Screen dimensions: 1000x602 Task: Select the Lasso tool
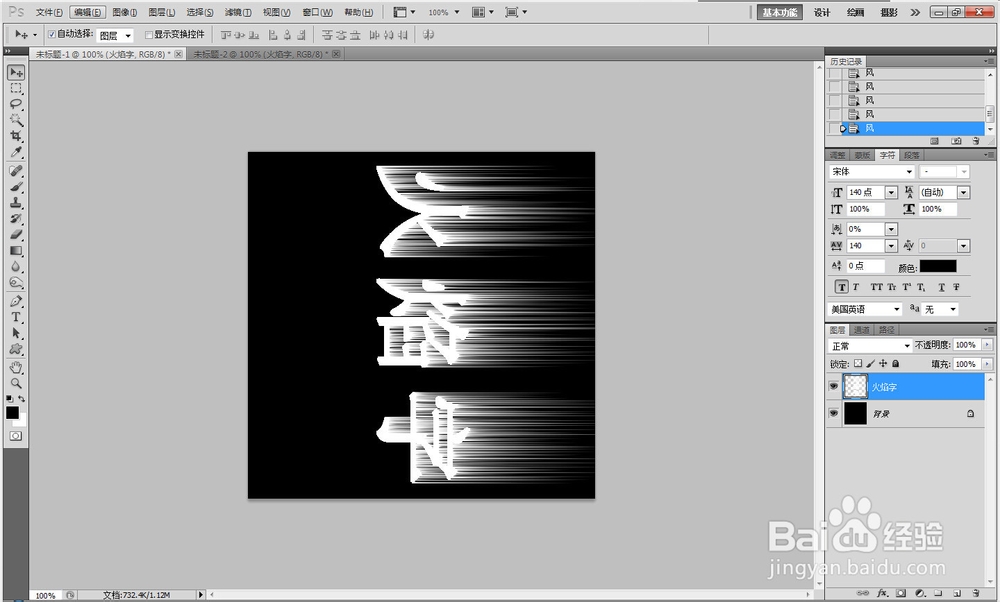(x=16, y=104)
